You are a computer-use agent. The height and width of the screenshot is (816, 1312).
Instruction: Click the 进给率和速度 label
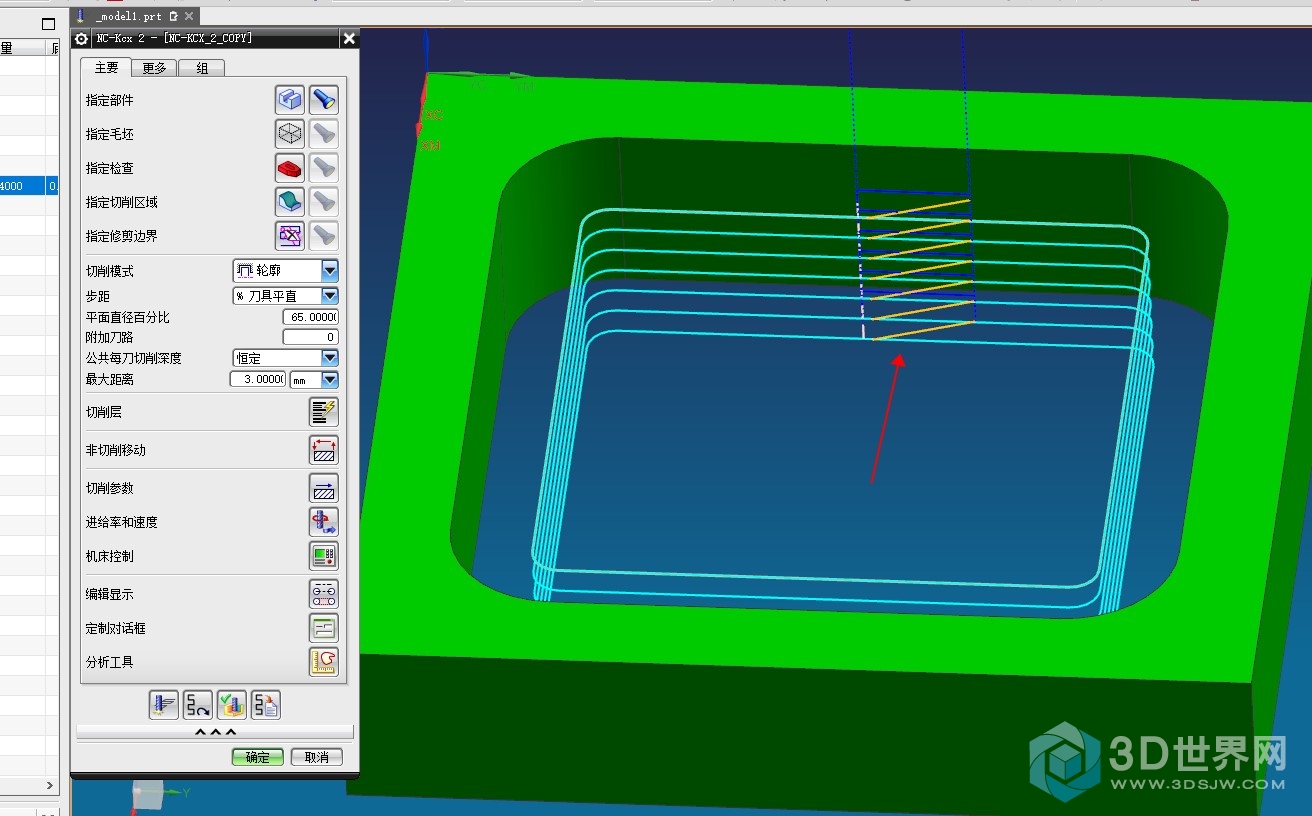(x=122, y=522)
